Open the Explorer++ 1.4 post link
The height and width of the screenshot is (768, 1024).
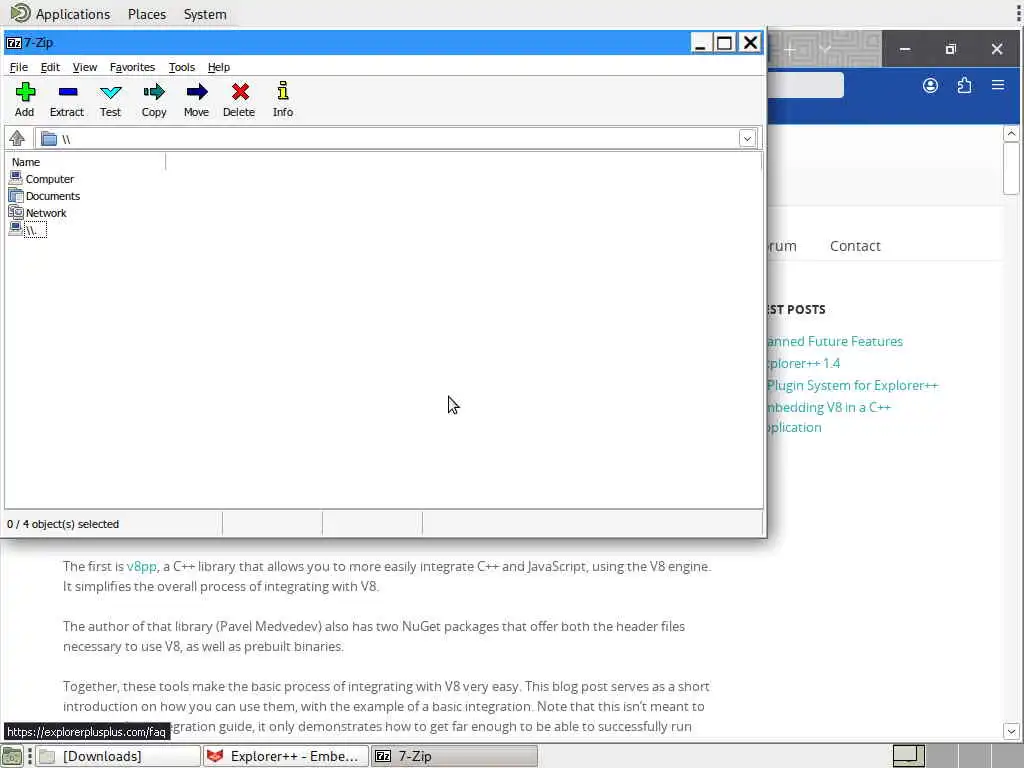pos(803,364)
